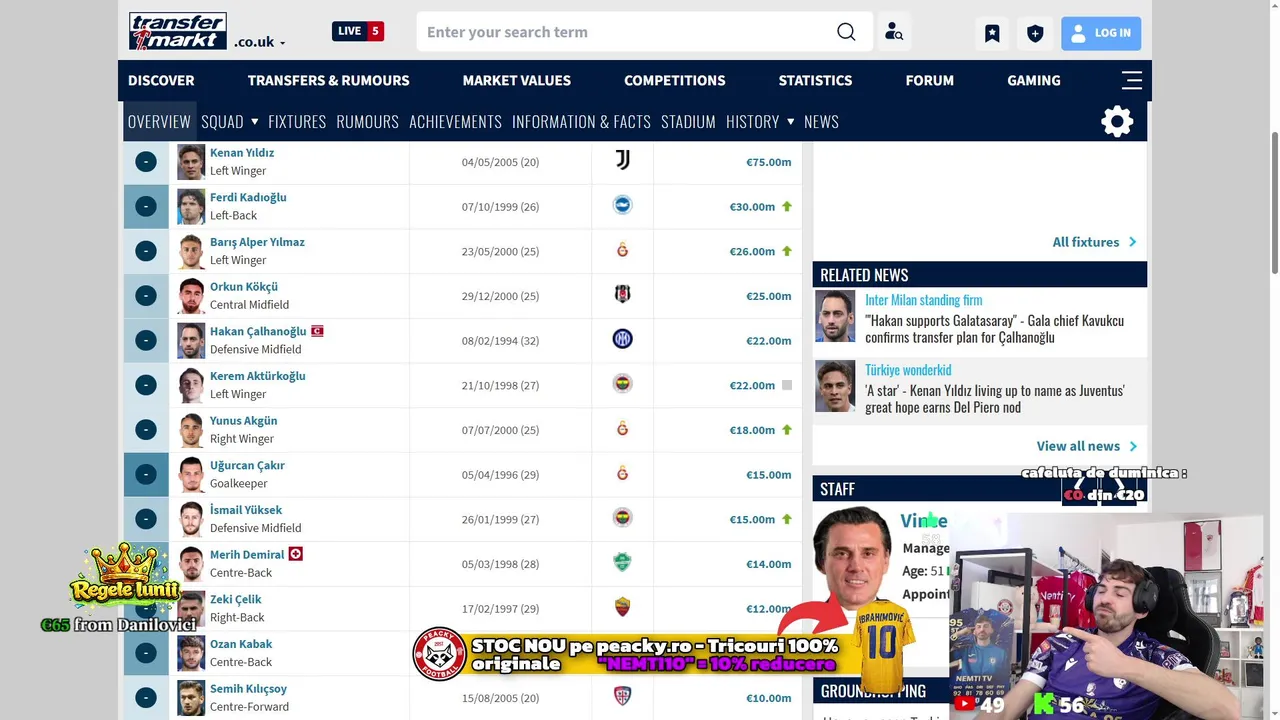The height and width of the screenshot is (720, 1280).
Task: Open Orkun Kökçü player profile
Action: tap(243, 287)
